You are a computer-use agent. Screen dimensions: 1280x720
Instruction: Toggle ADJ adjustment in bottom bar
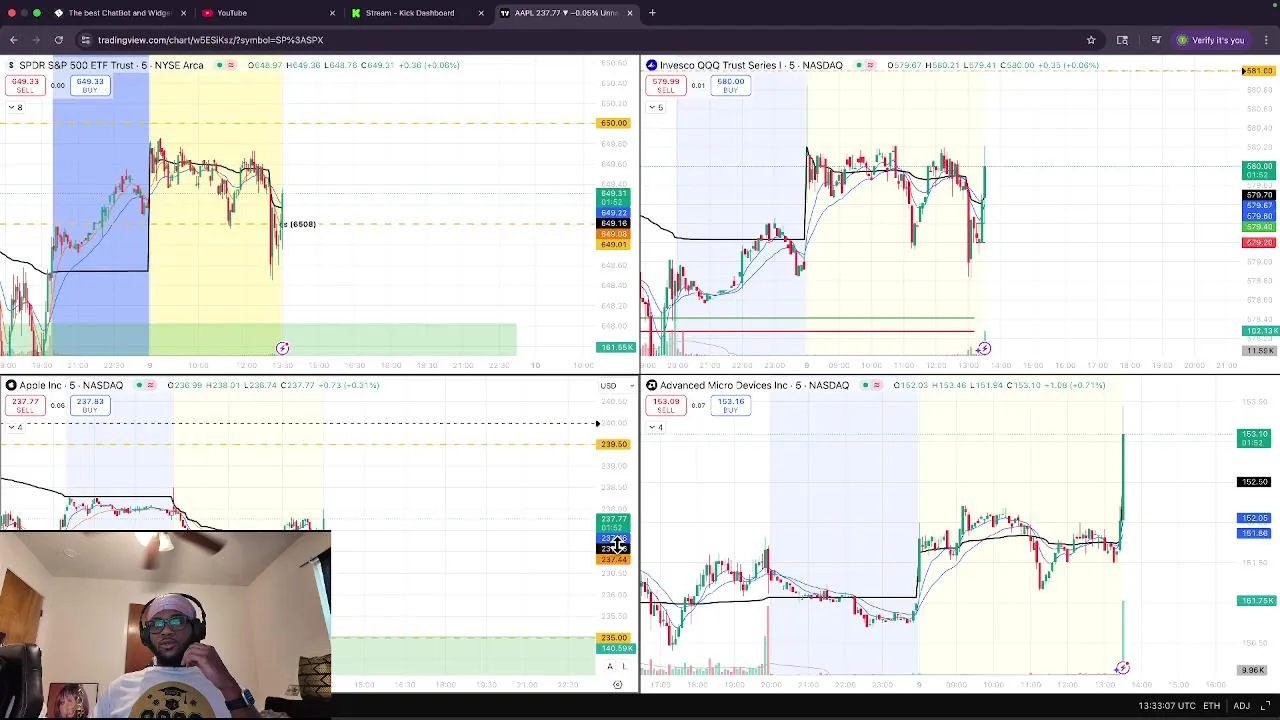coord(1241,706)
